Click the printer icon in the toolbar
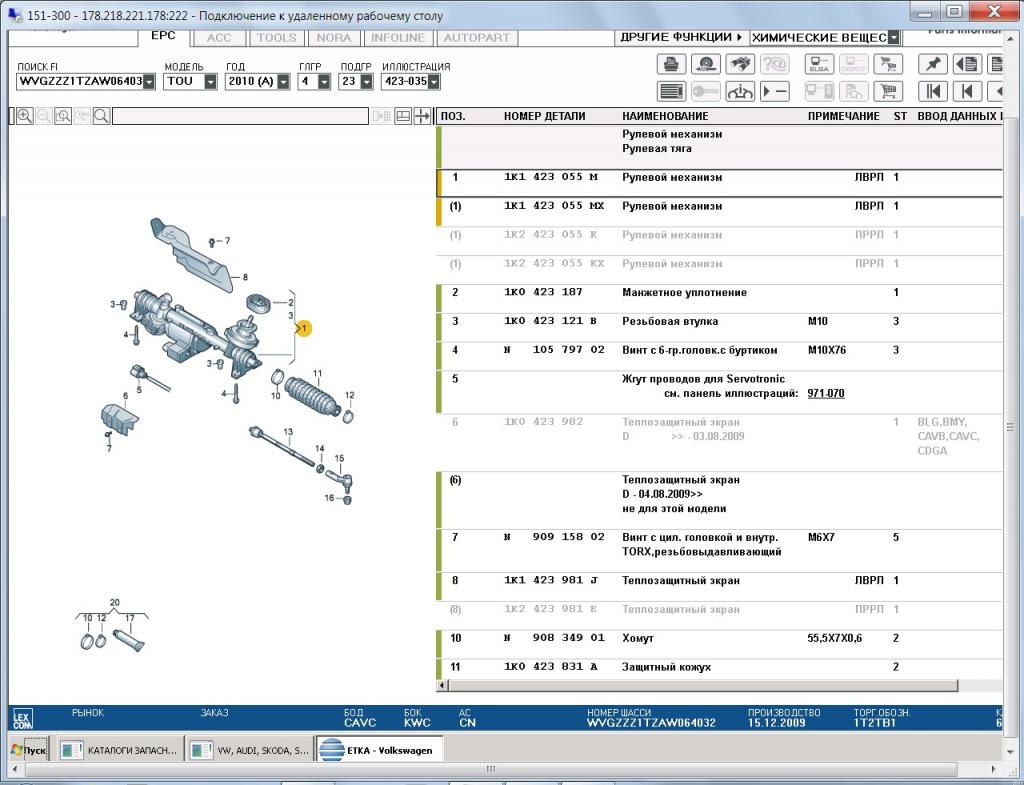The height and width of the screenshot is (785, 1024). coord(671,64)
